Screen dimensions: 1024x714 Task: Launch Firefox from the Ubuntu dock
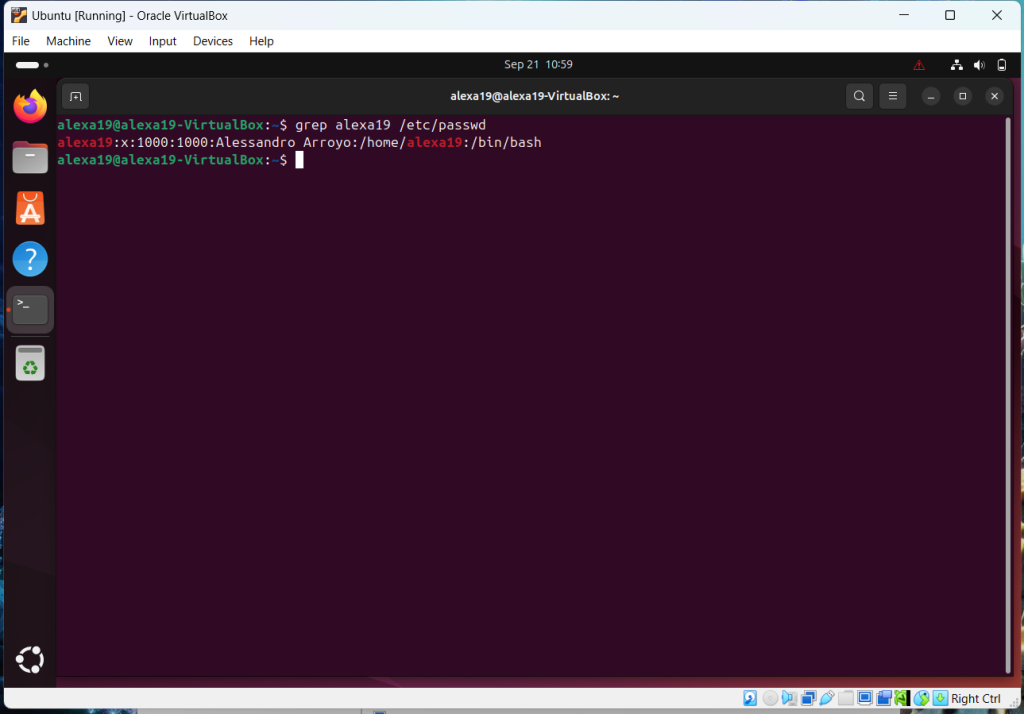coord(30,106)
